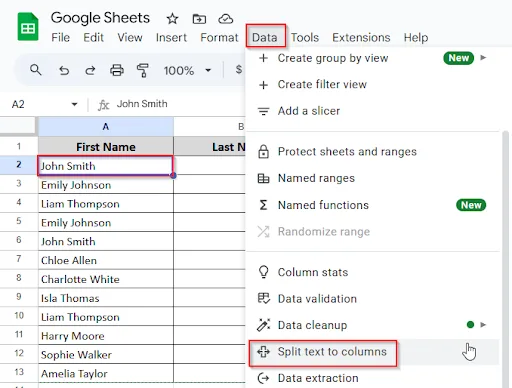
Task: Click the lightbulb icon for Column stats
Action: pyautogui.click(x=263, y=272)
